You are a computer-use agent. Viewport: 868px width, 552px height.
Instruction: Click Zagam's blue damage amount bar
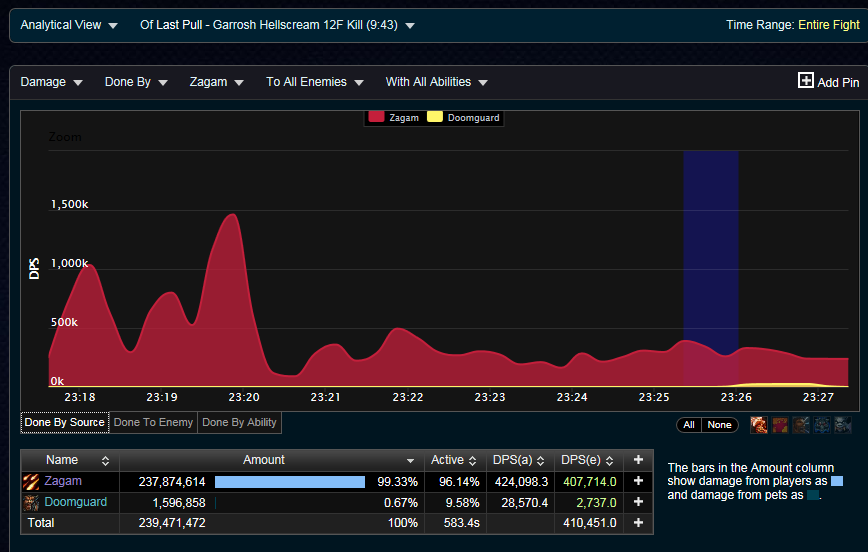point(290,482)
